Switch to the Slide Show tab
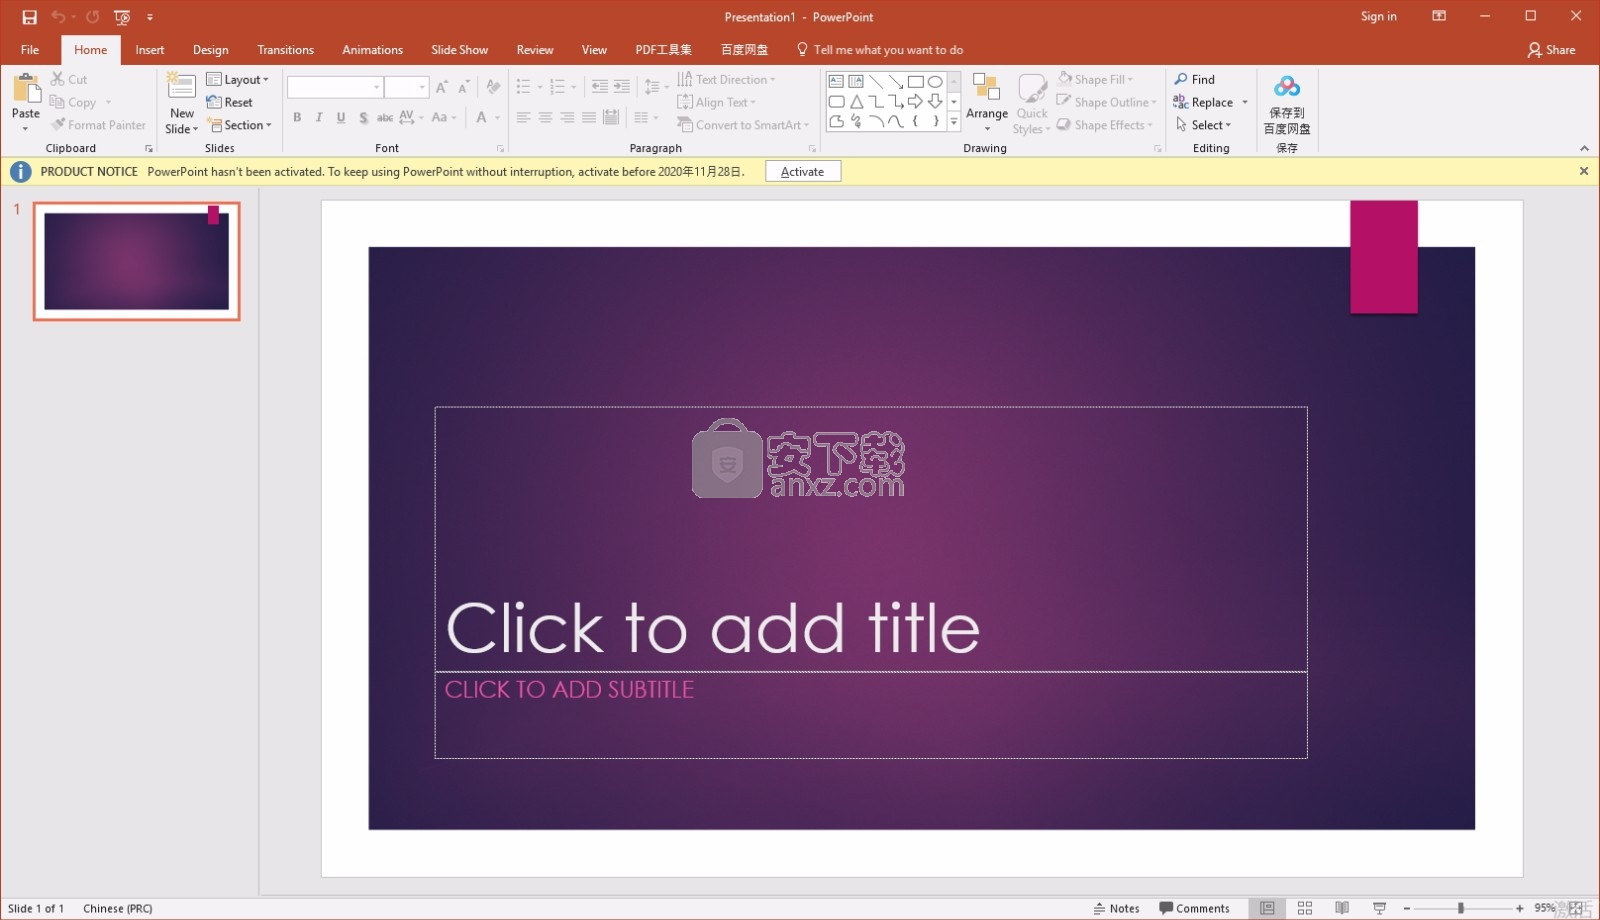Viewport: 1600px width, 920px height. 459,50
